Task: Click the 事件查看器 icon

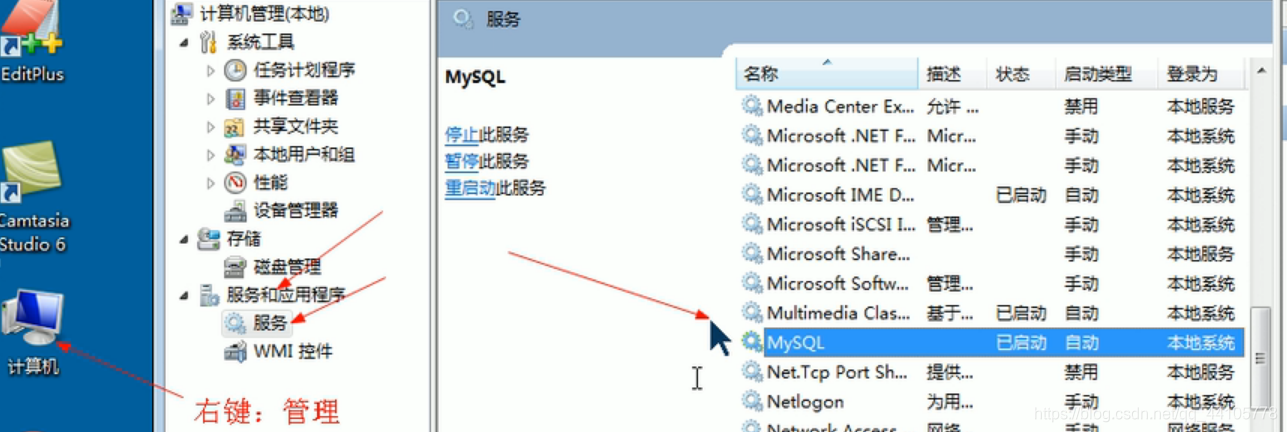Action: point(235,98)
